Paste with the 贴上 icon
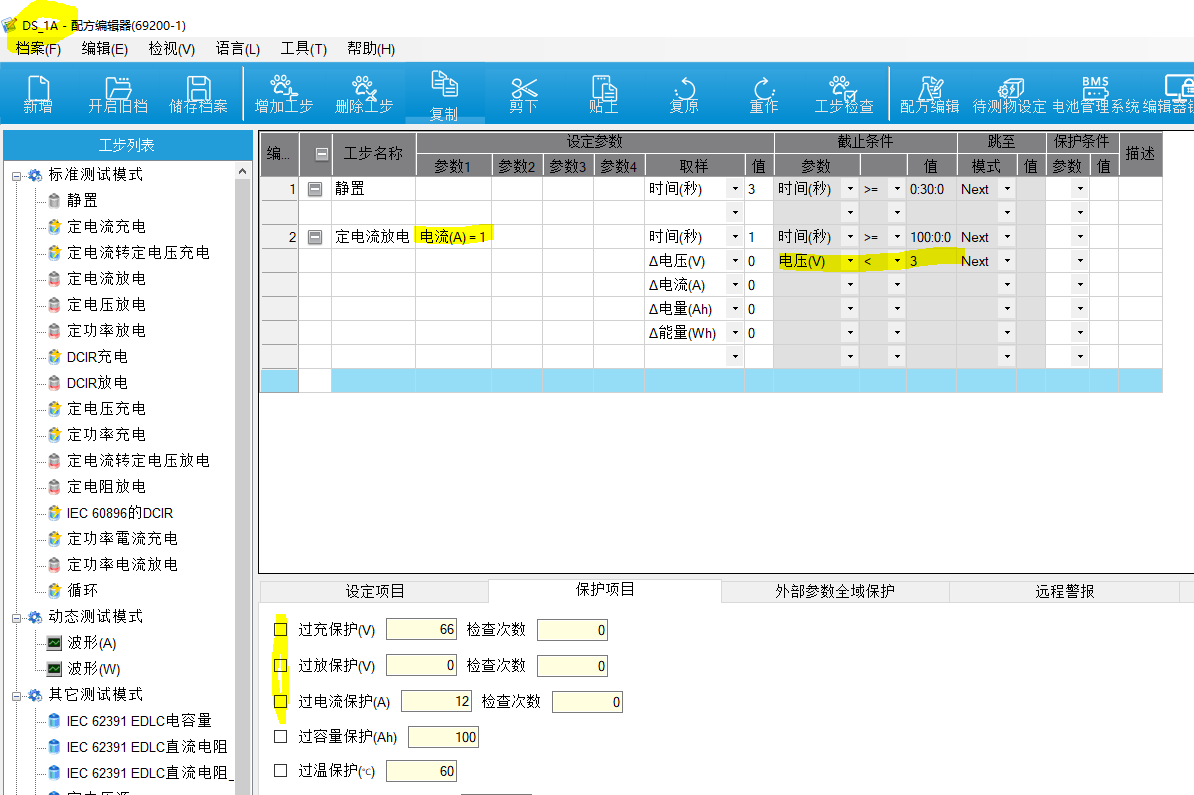 coord(604,94)
